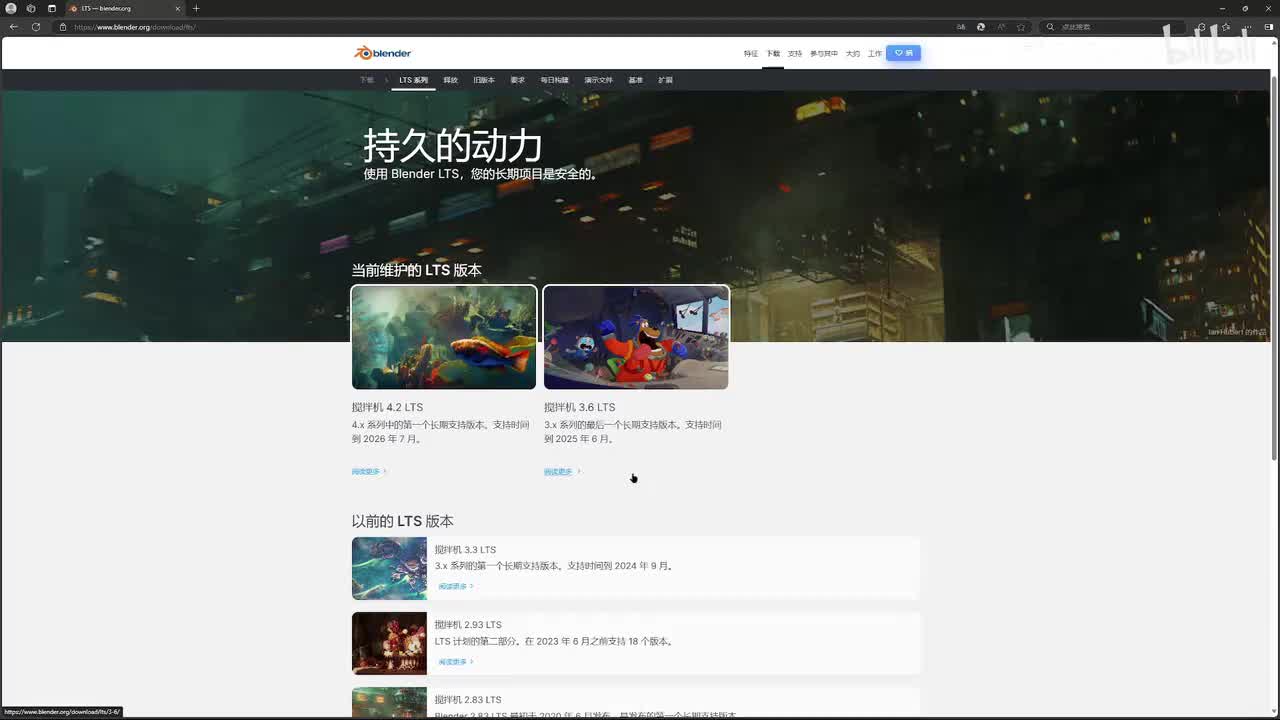Open a new tab with the plus icon
1280x720 pixels.
pos(196,8)
